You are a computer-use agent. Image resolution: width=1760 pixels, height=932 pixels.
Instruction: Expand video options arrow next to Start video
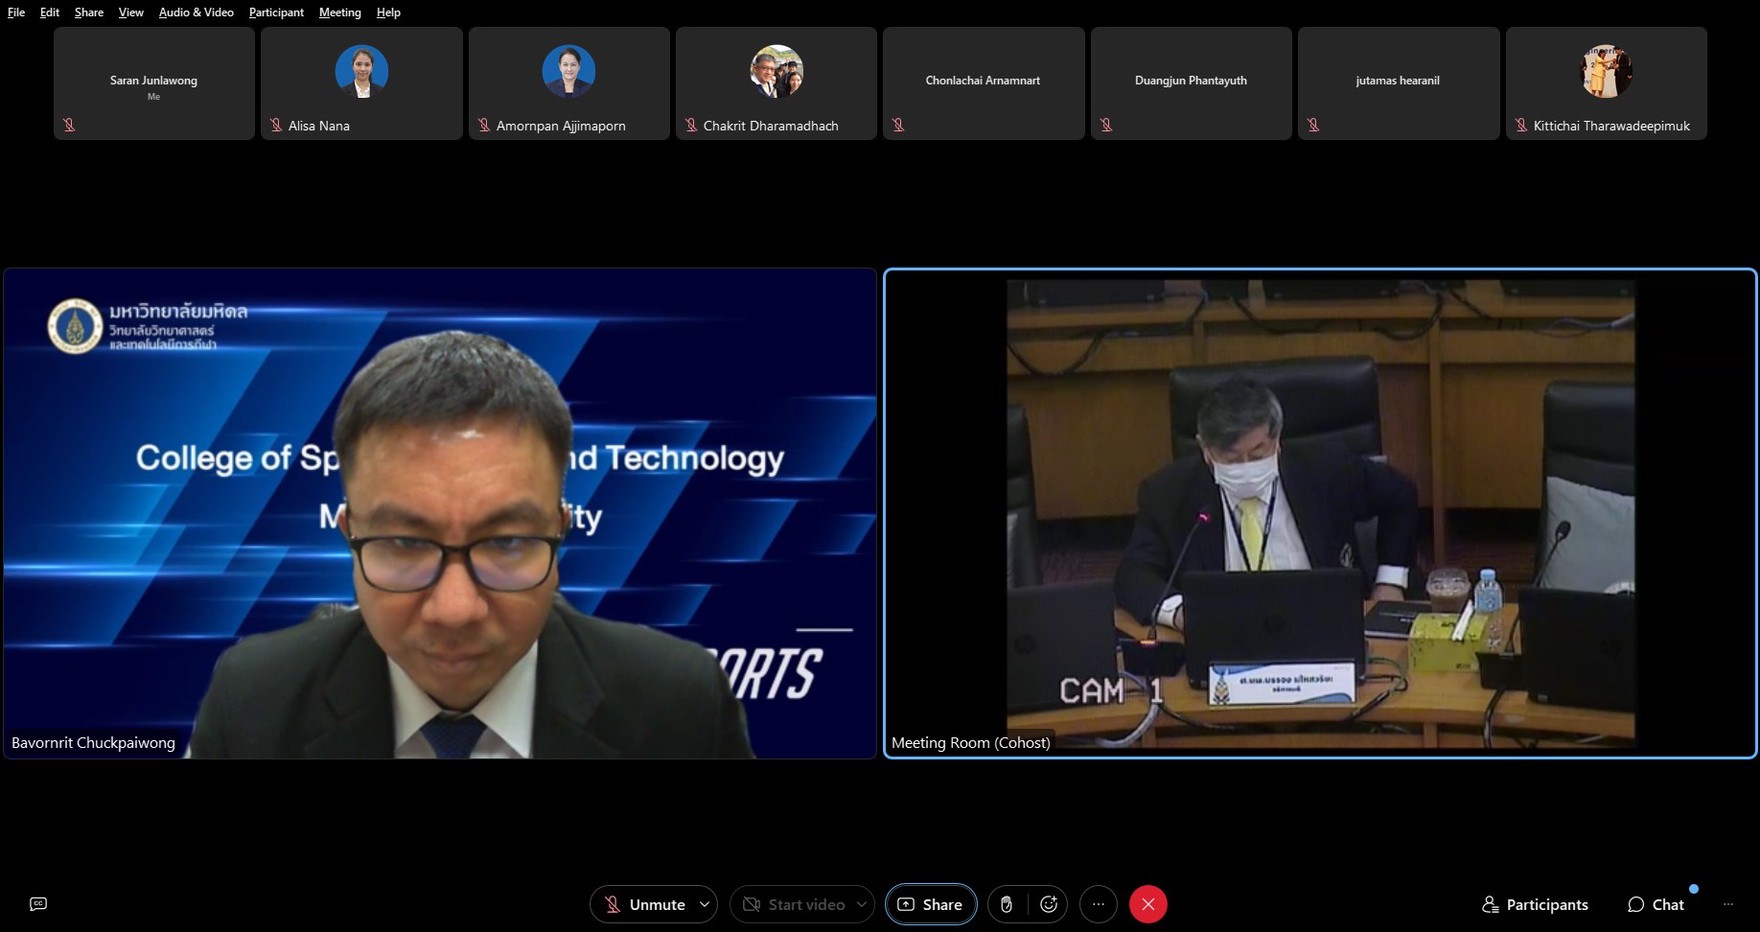tap(861, 904)
